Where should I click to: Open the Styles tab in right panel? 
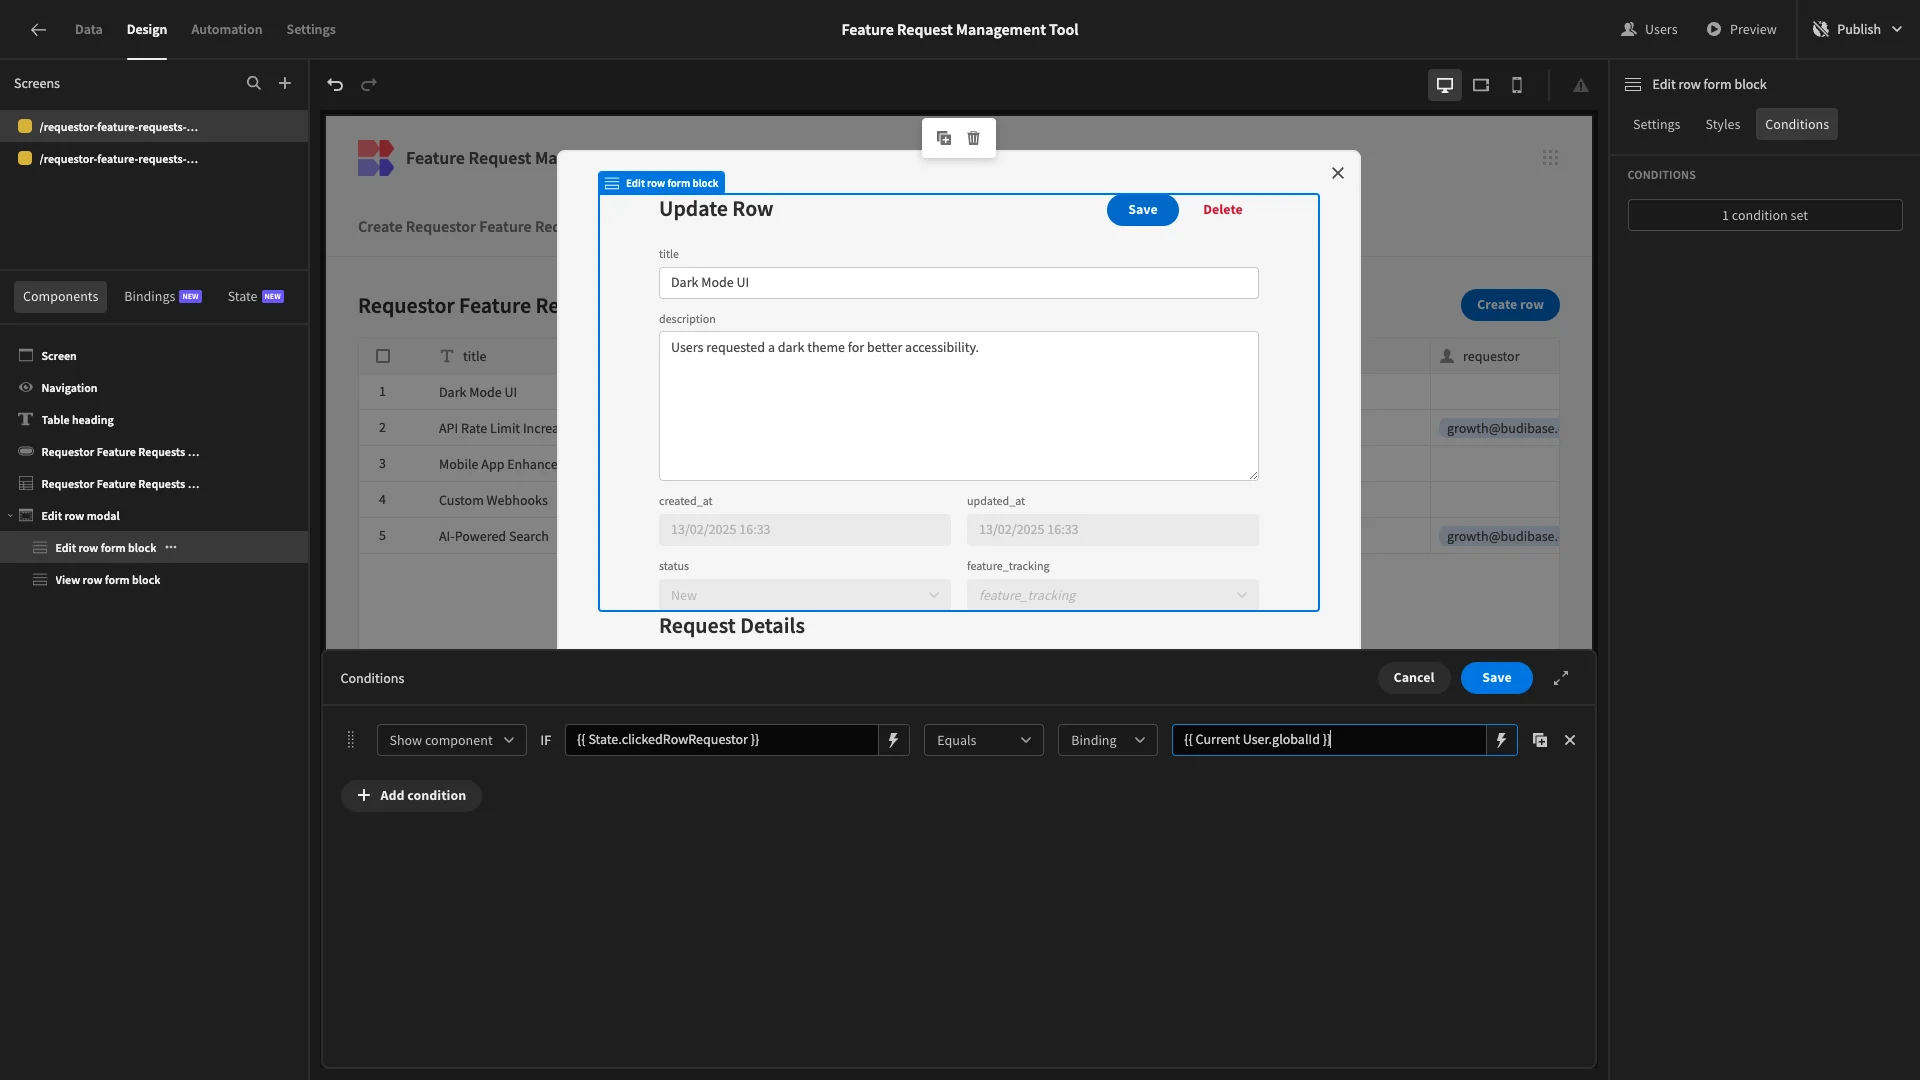[1723, 124]
